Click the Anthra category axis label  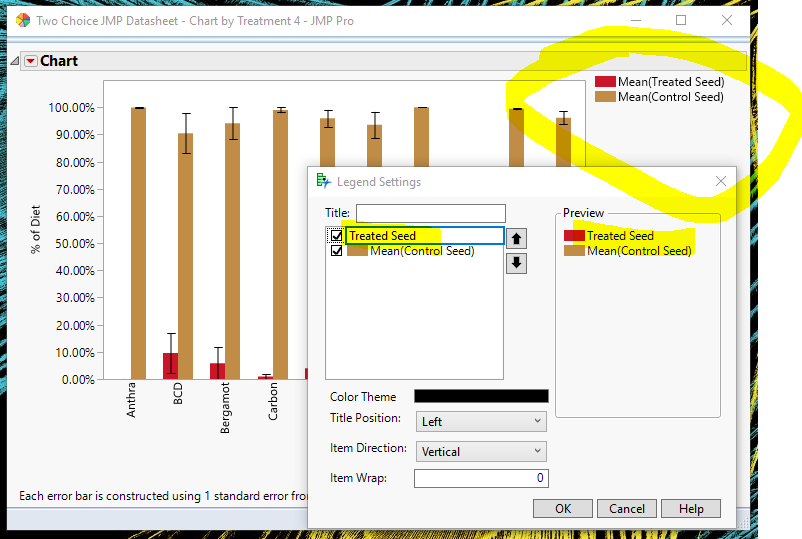(x=131, y=400)
